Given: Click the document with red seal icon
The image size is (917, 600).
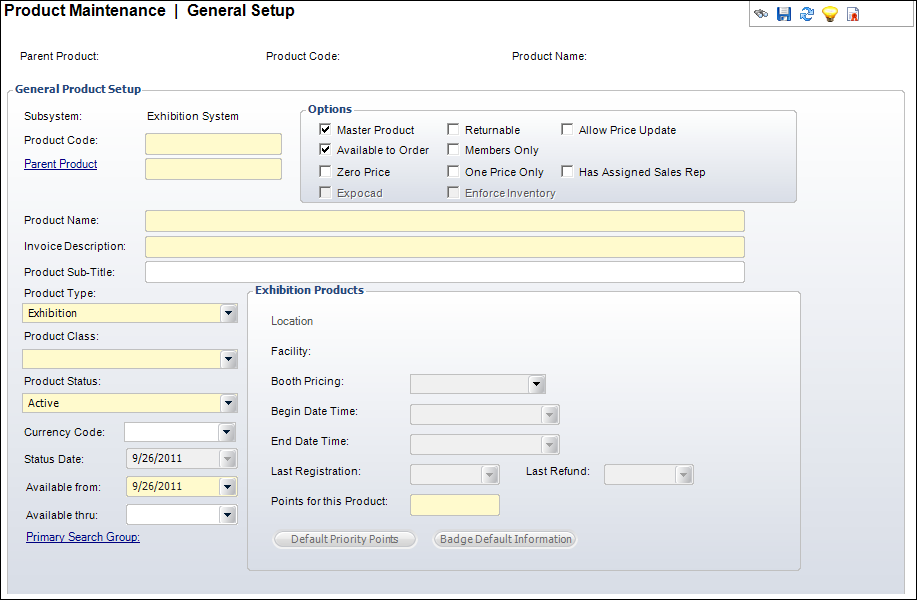Looking at the screenshot, I should (x=853, y=14).
